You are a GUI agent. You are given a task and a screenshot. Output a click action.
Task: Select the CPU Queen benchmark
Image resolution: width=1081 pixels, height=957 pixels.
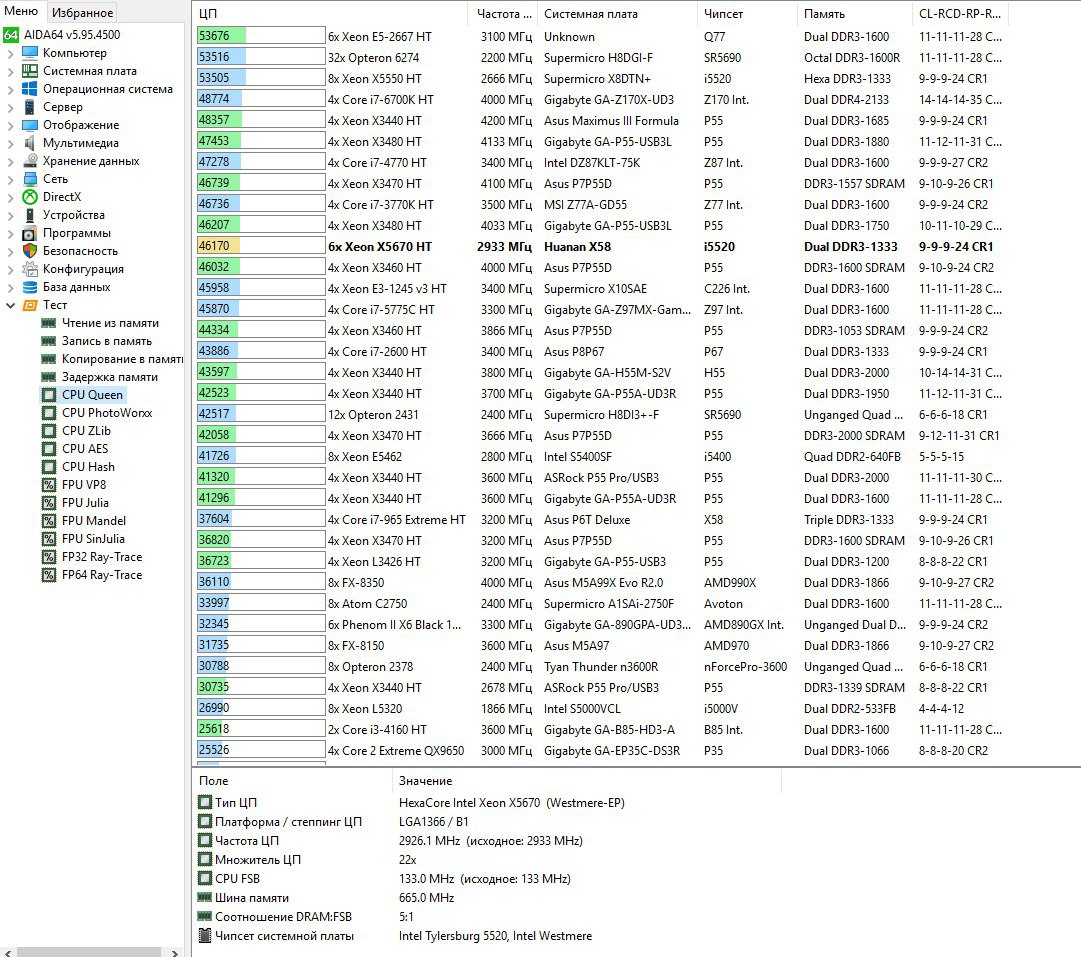(x=92, y=394)
